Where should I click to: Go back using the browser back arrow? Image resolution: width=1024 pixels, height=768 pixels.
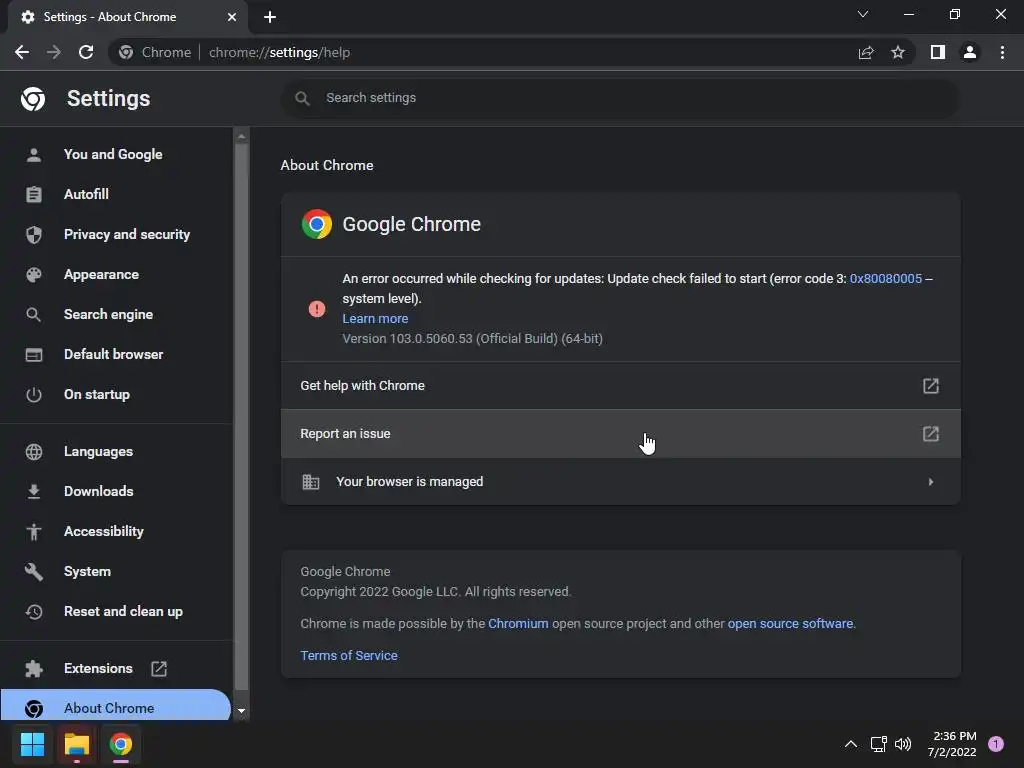[22, 52]
